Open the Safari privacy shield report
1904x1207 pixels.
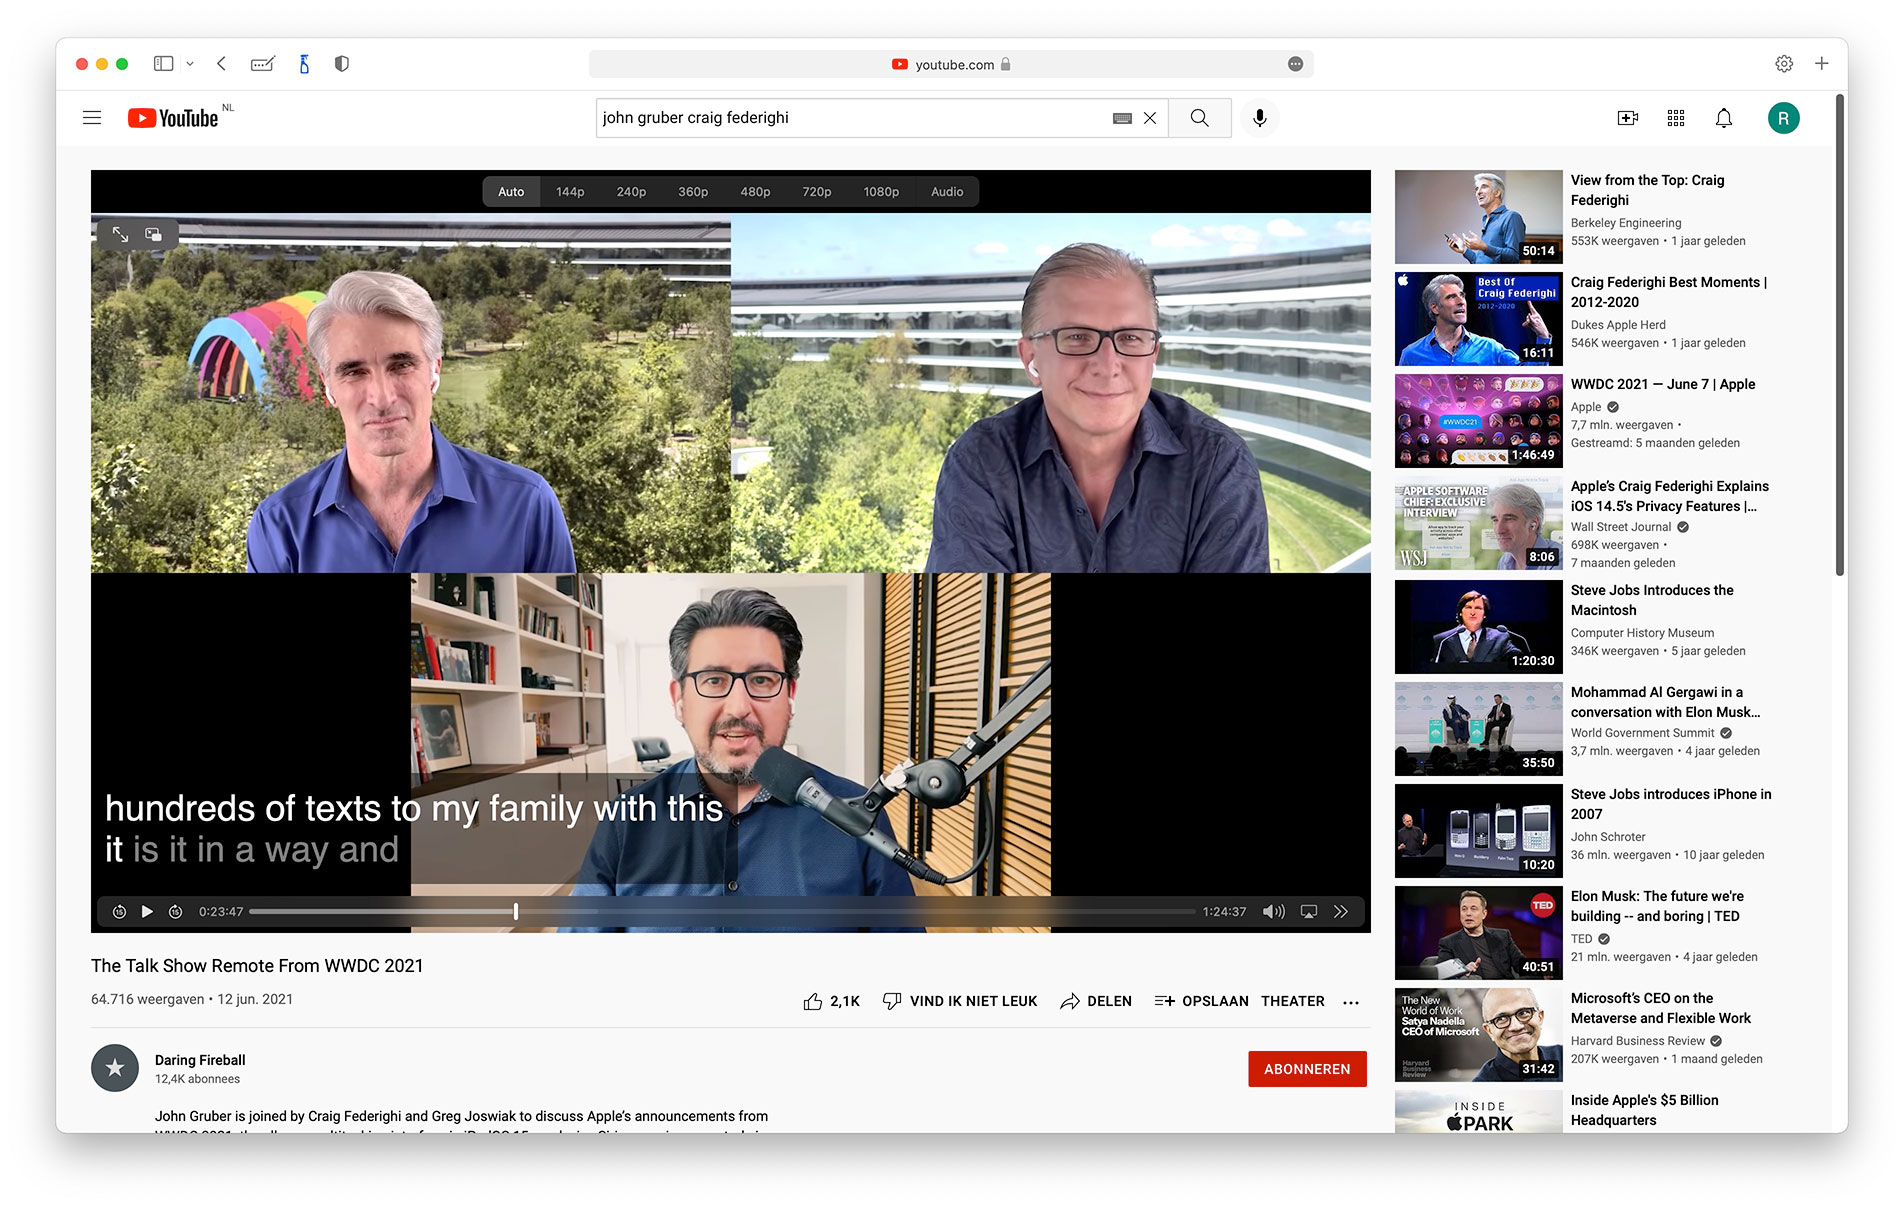click(341, 63)
